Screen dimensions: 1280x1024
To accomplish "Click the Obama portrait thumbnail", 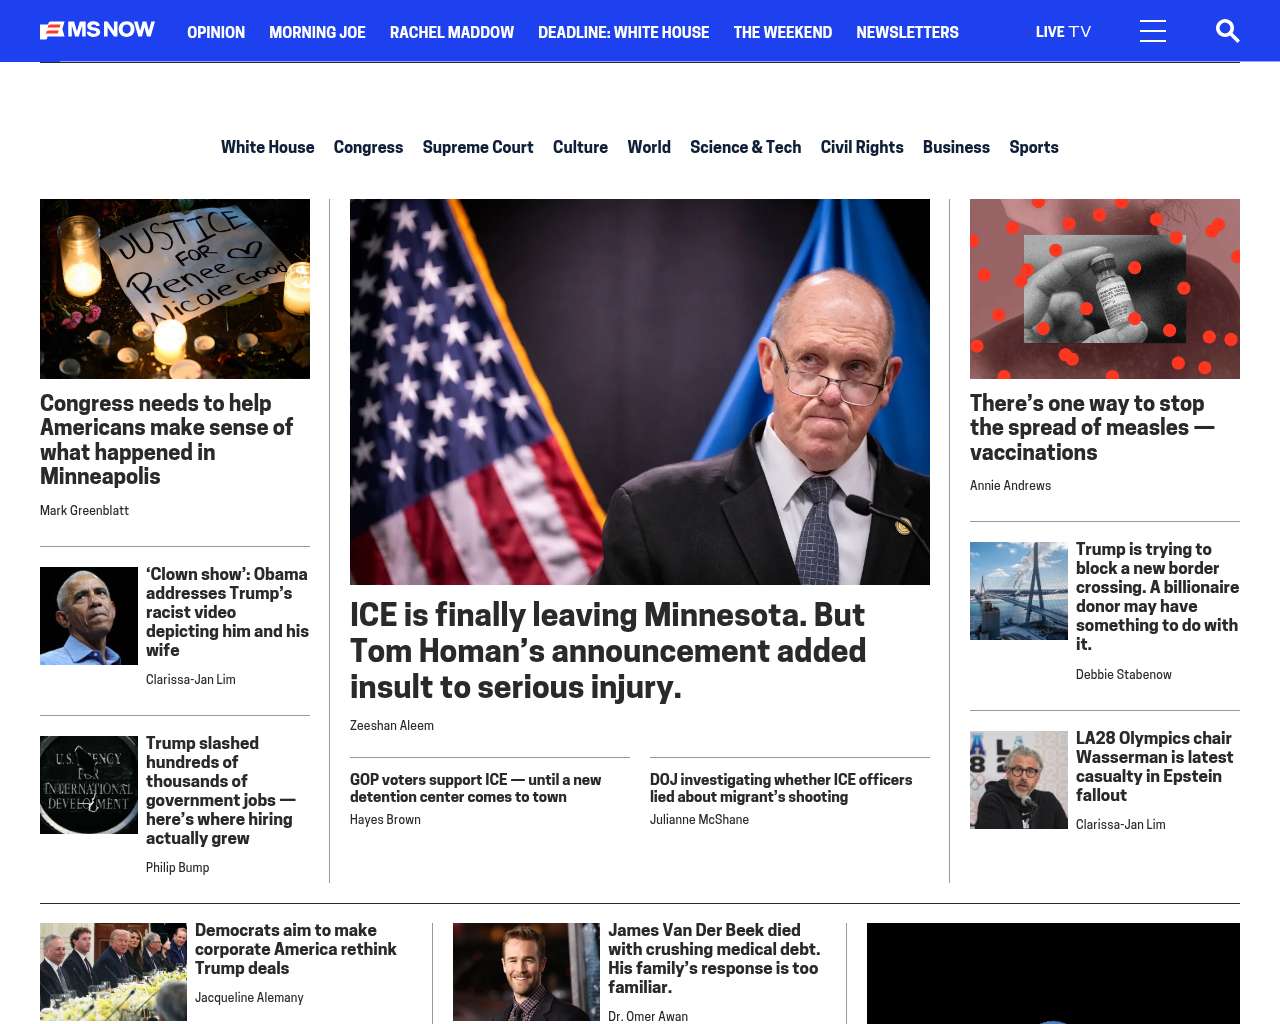I will coord(89,616).
